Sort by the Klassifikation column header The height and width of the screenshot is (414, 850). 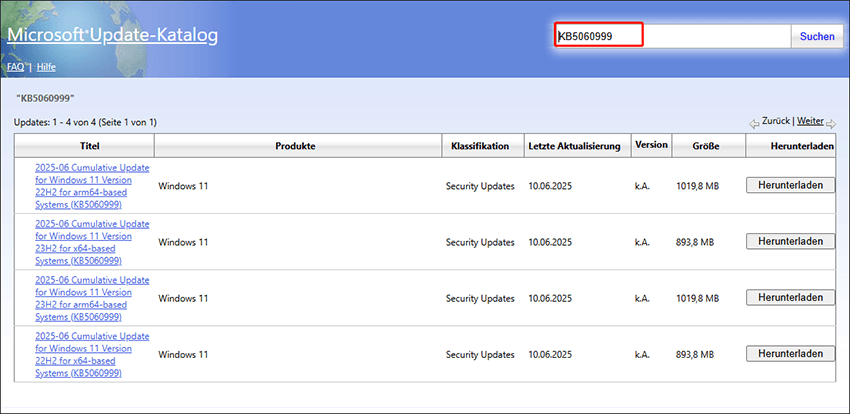click(x=483, y=146)
